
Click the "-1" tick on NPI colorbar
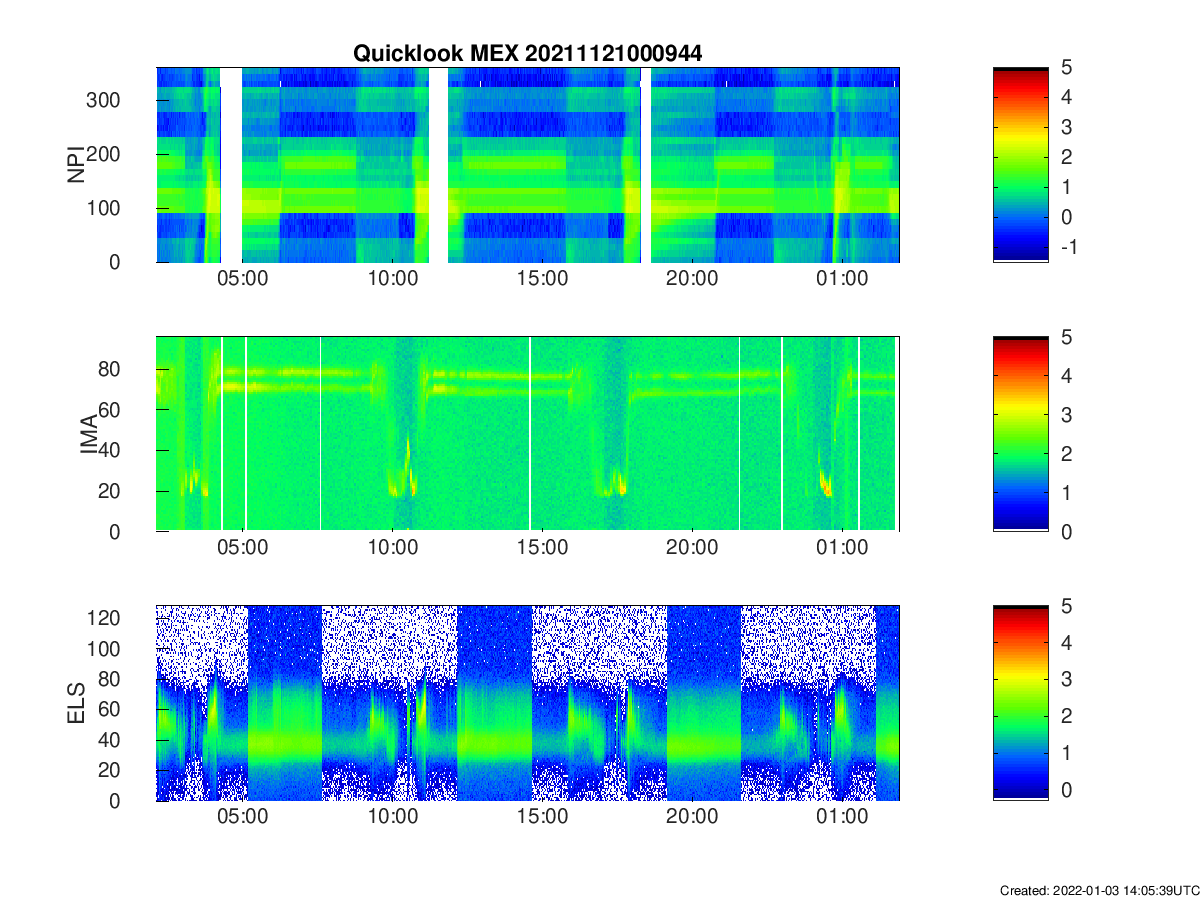[x=1067, y=246]
